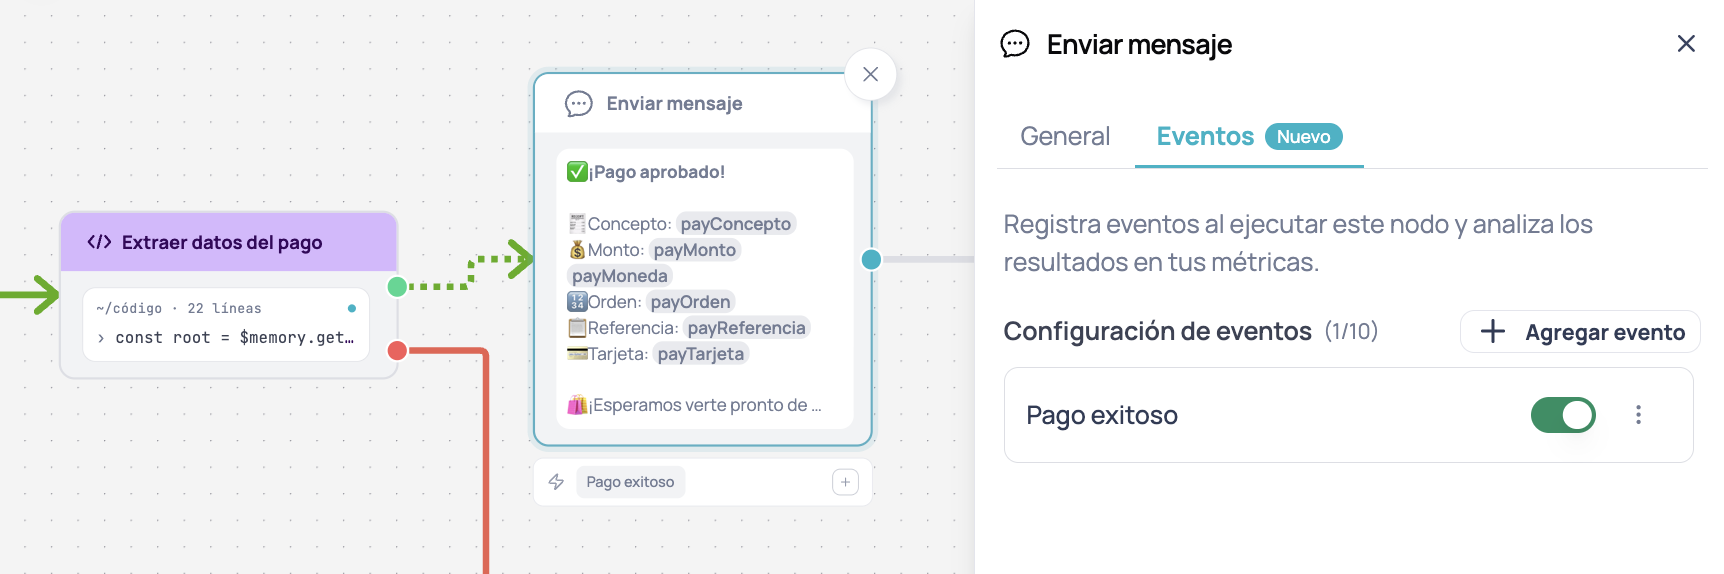Click the ~/código 22 líneas label
Image resolution: width=1724 pixels, height=574 pixels.
179,308
